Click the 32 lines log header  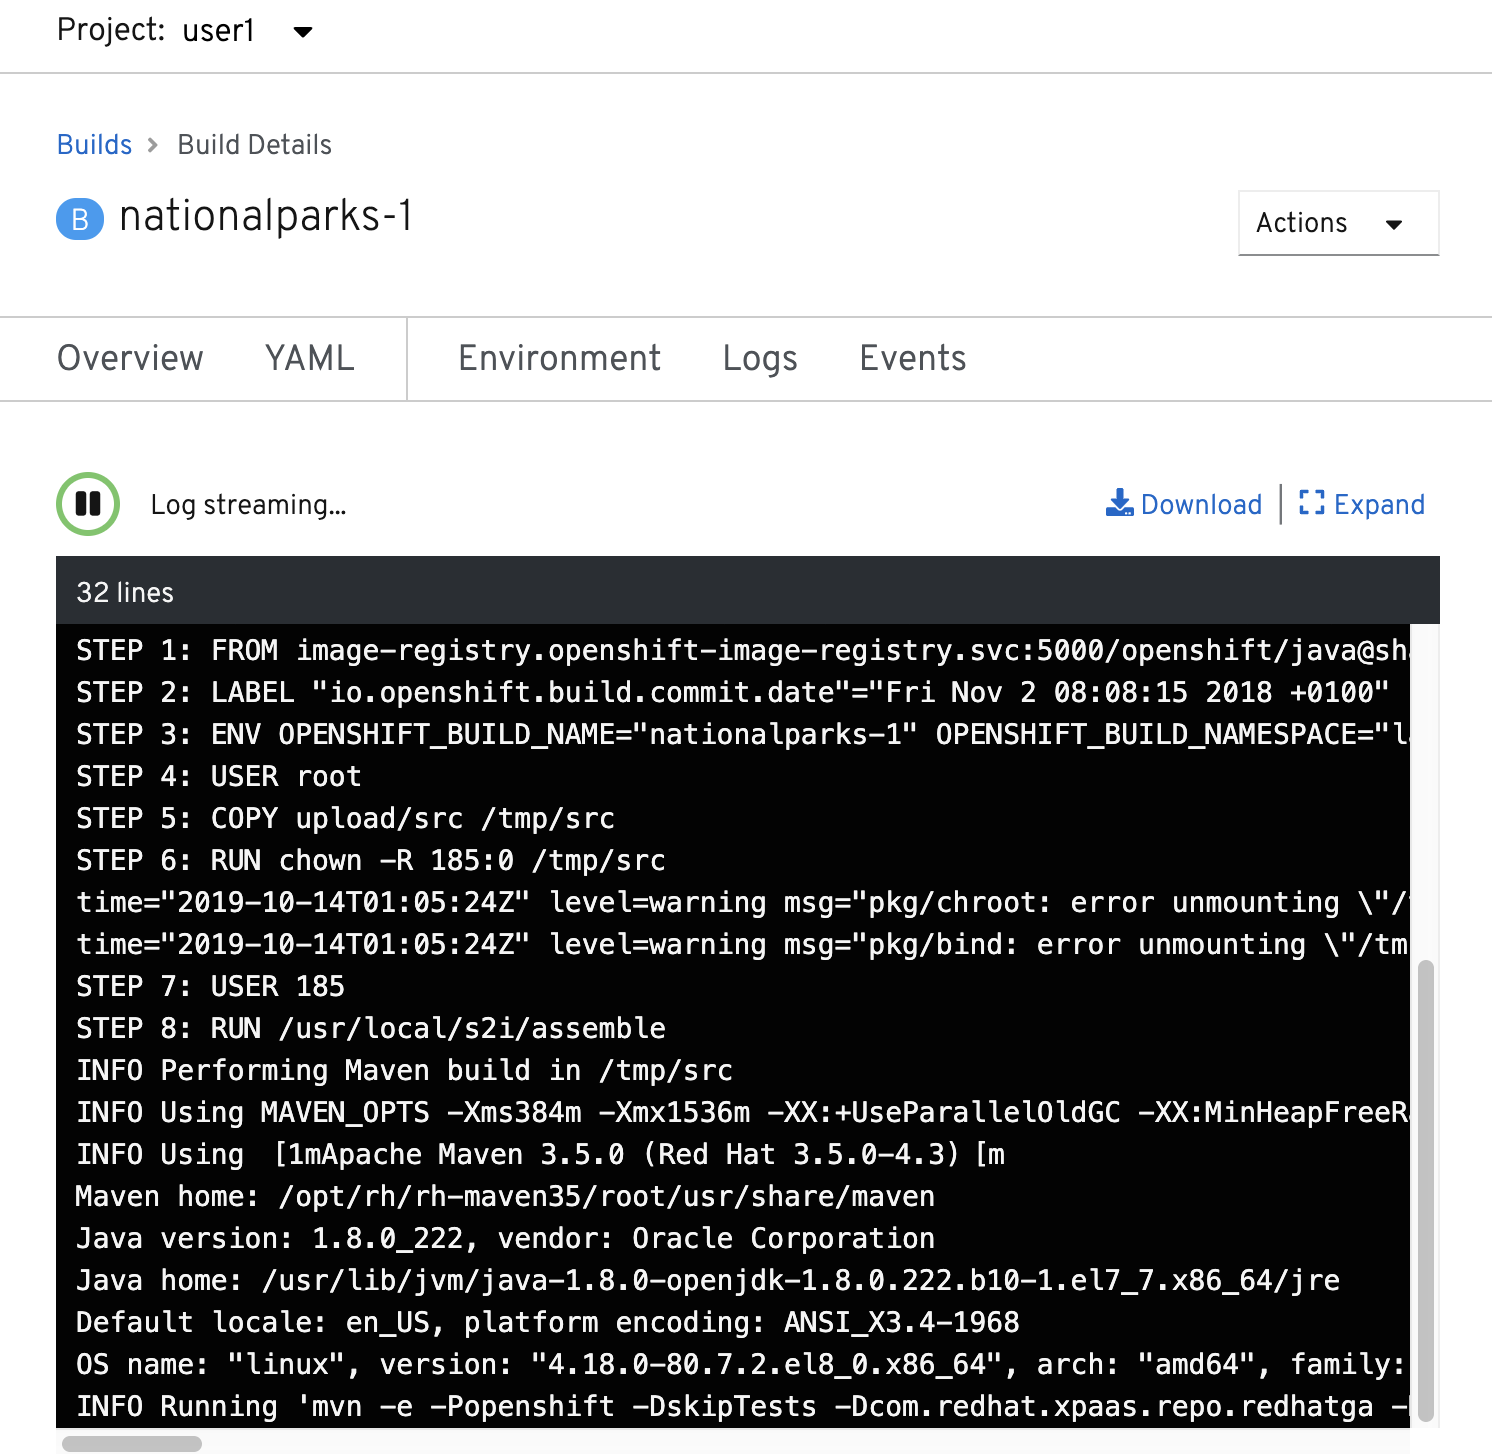point(125,592)
